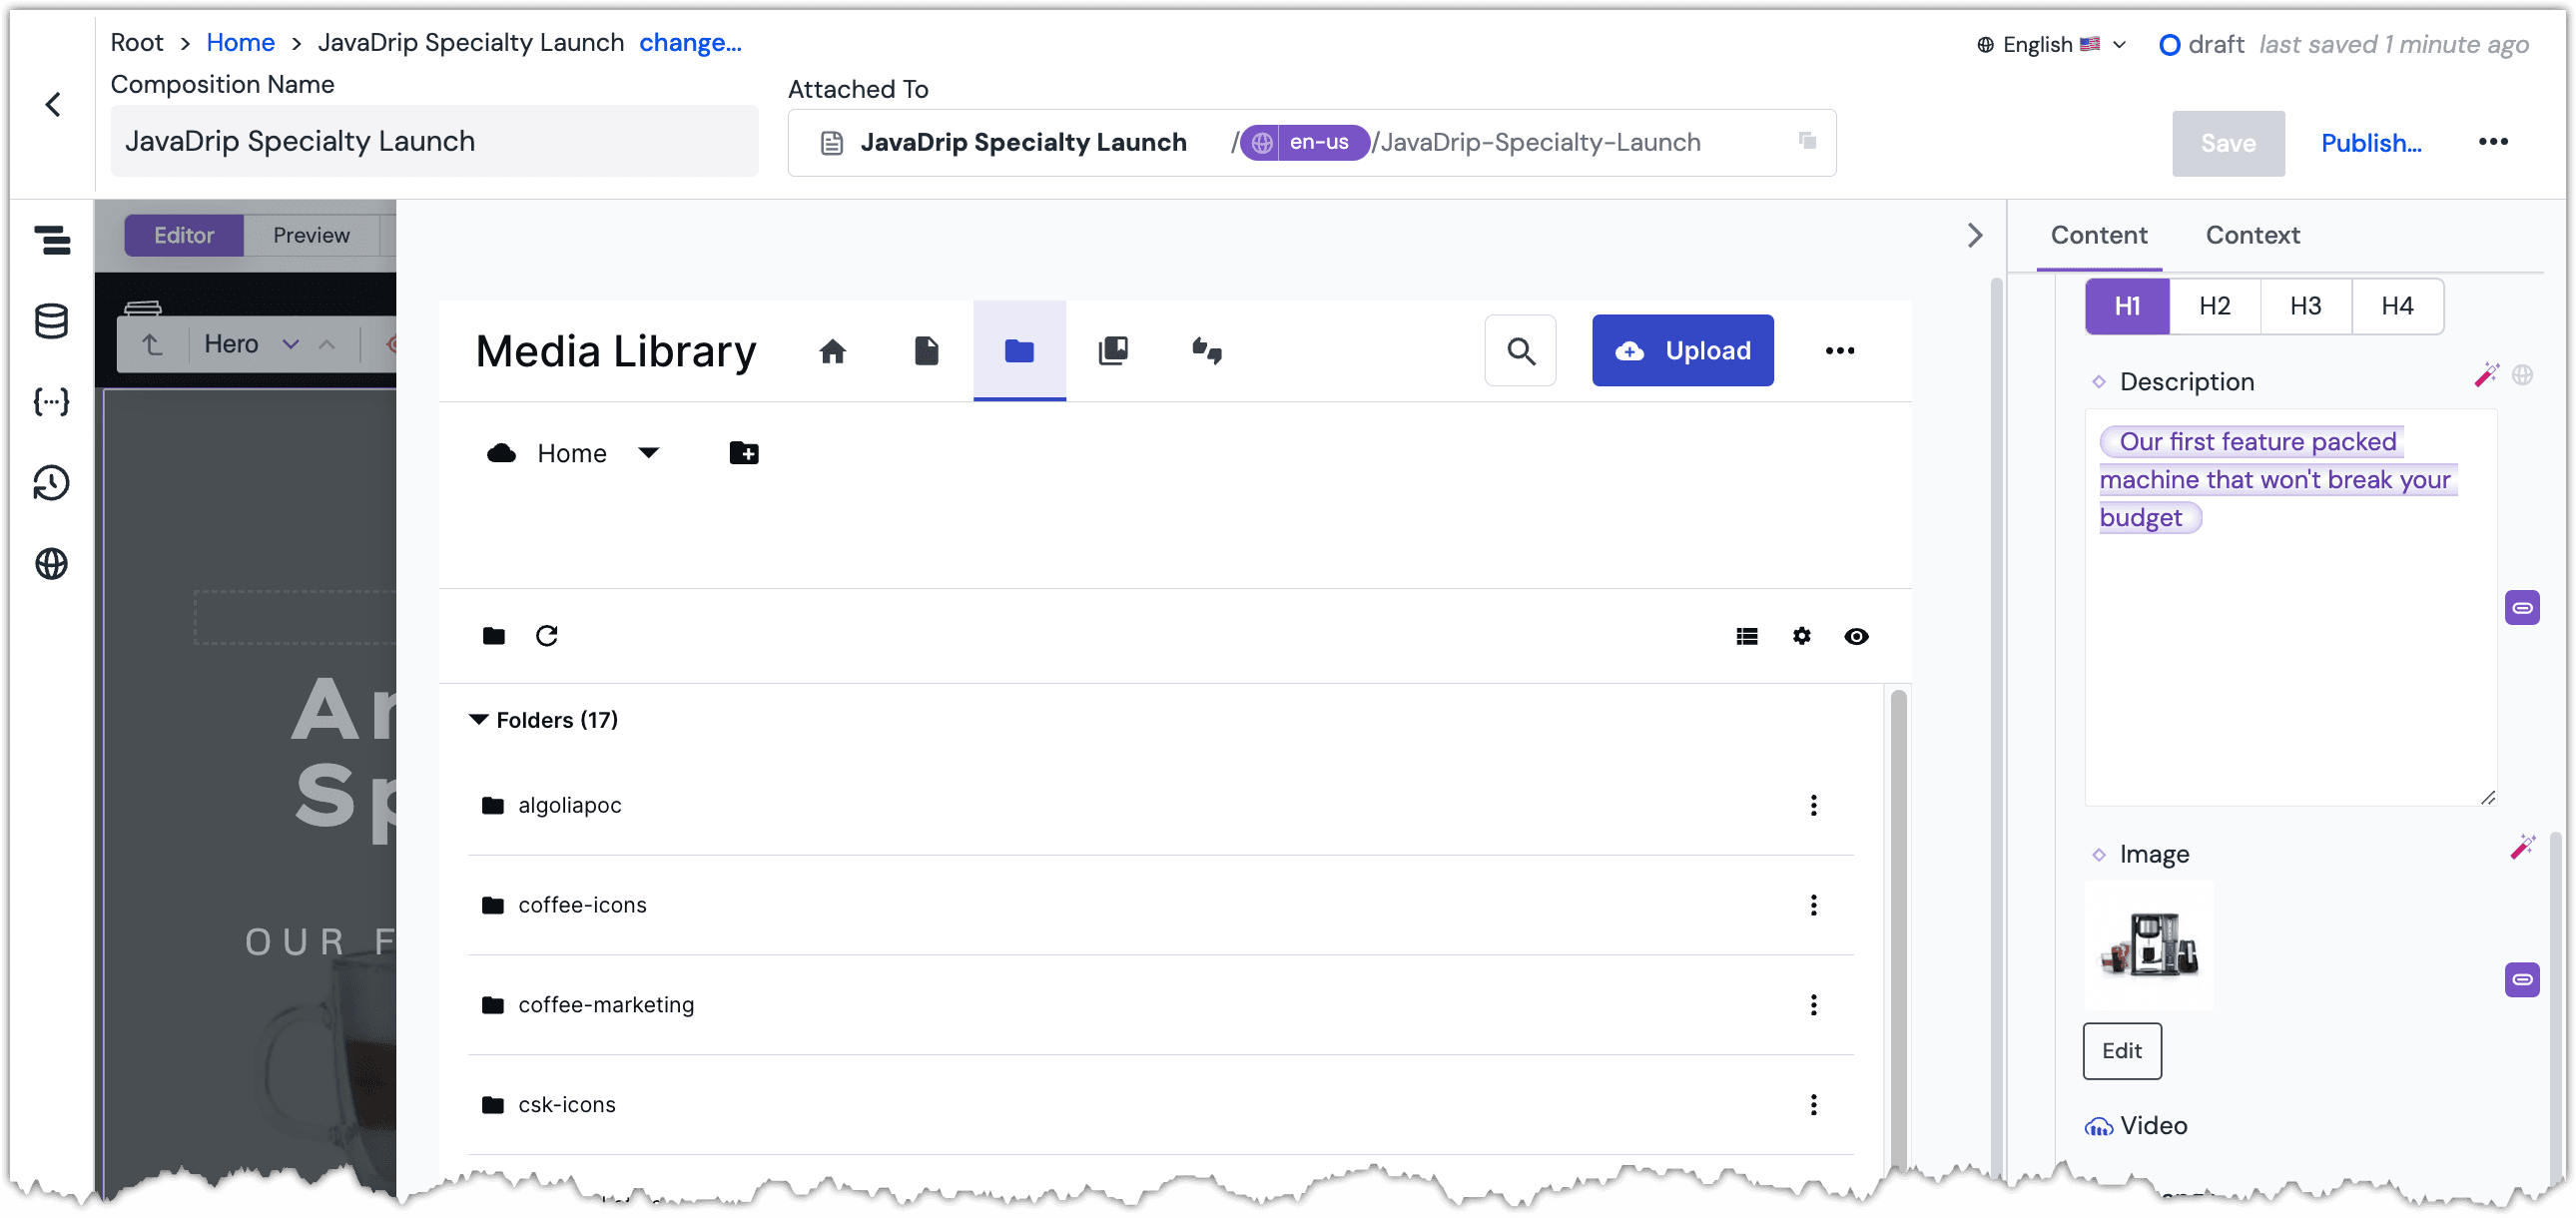Screen dimensions: 2576x1218
Task: Open the Media Library collections icon
Action: pos(1113,351)
